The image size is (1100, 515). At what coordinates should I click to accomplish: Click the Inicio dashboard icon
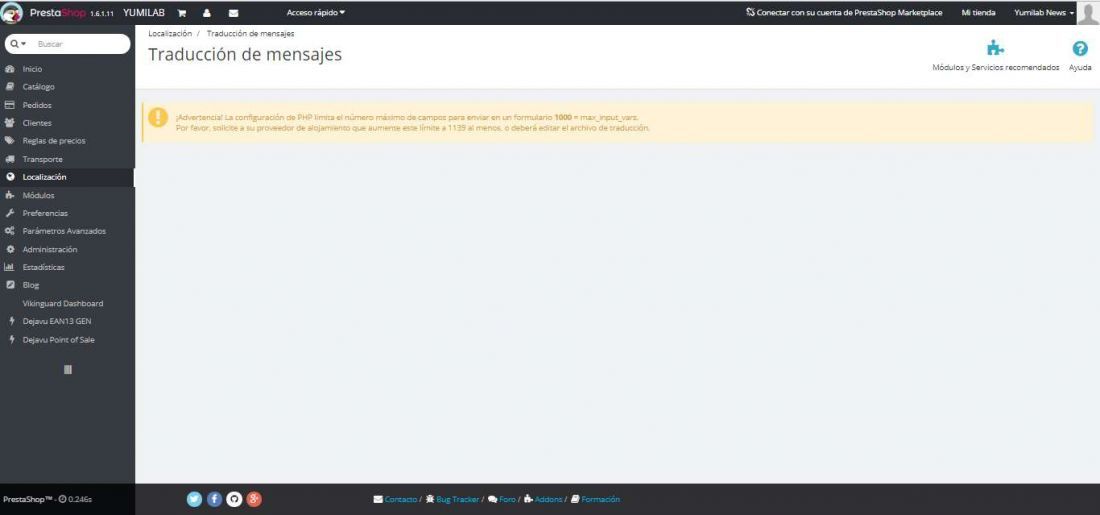click(x=10, y=69)
